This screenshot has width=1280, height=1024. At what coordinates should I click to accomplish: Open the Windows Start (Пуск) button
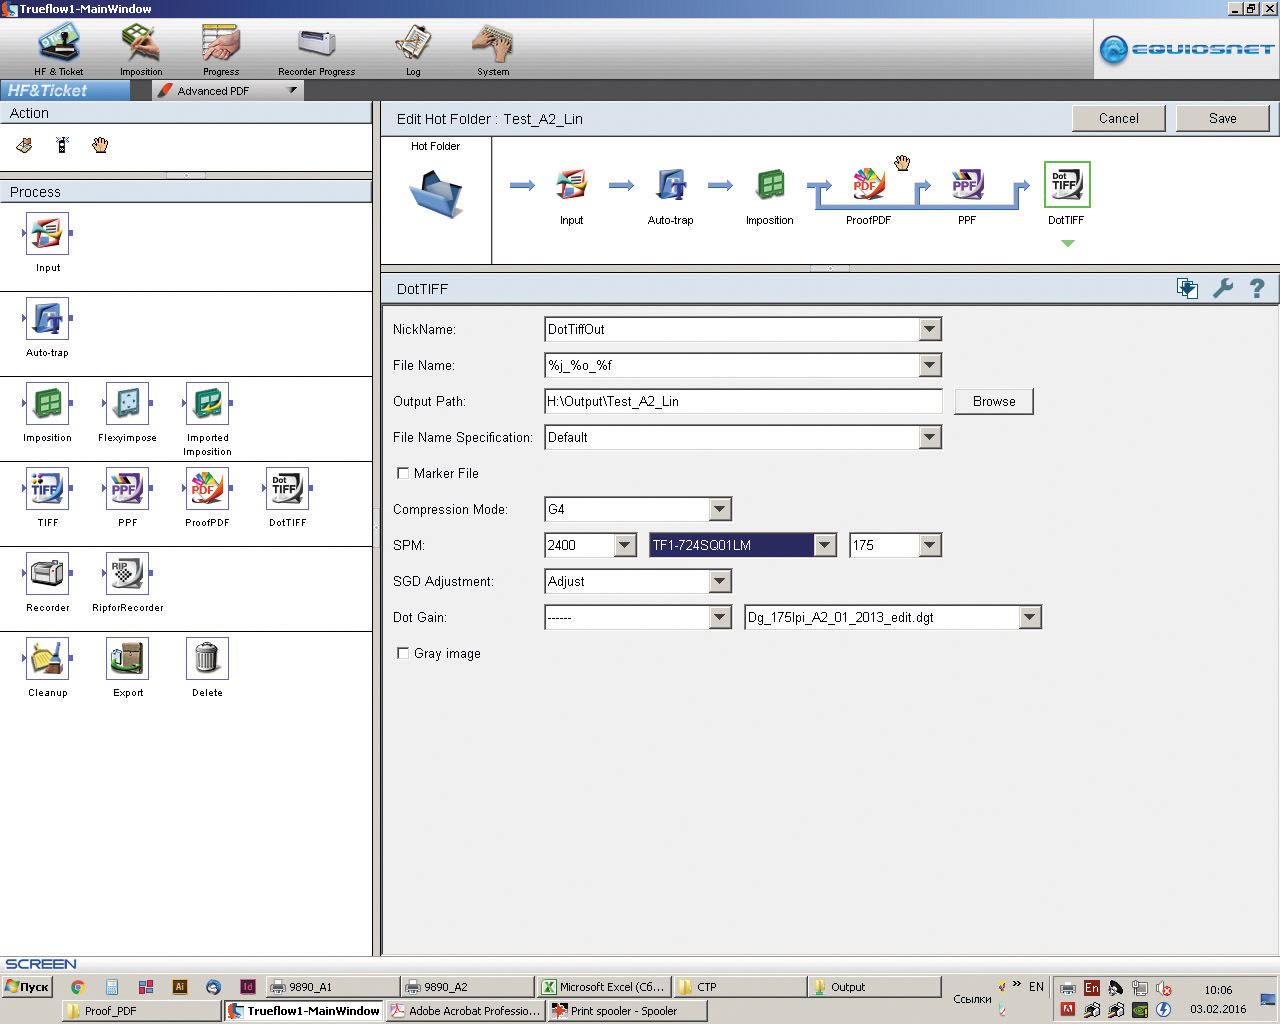point(27,987)
